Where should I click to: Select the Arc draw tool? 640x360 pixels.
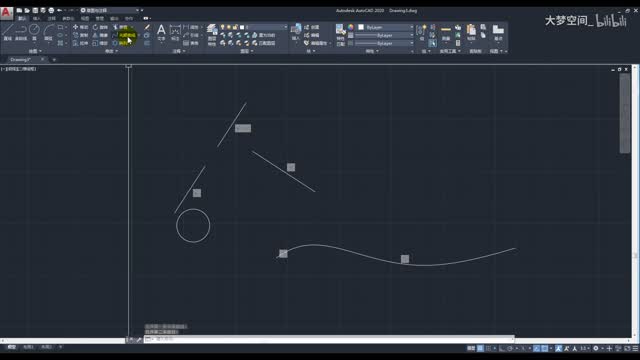pos(49,32)
